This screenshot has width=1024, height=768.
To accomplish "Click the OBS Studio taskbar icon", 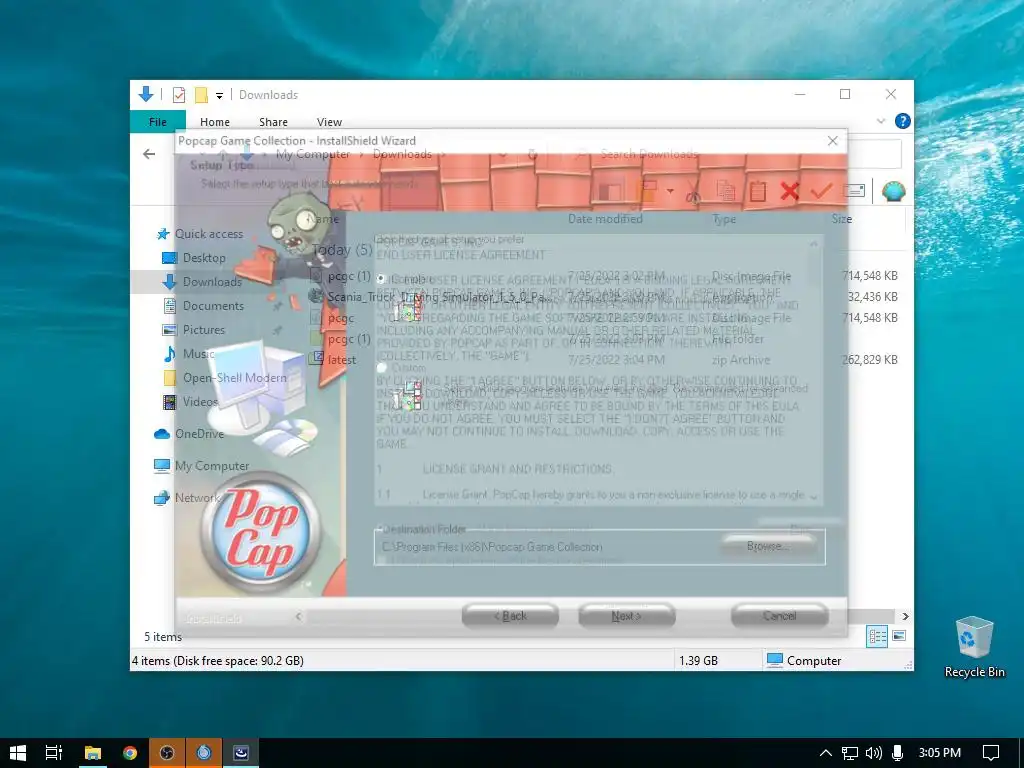I will 167,753.
